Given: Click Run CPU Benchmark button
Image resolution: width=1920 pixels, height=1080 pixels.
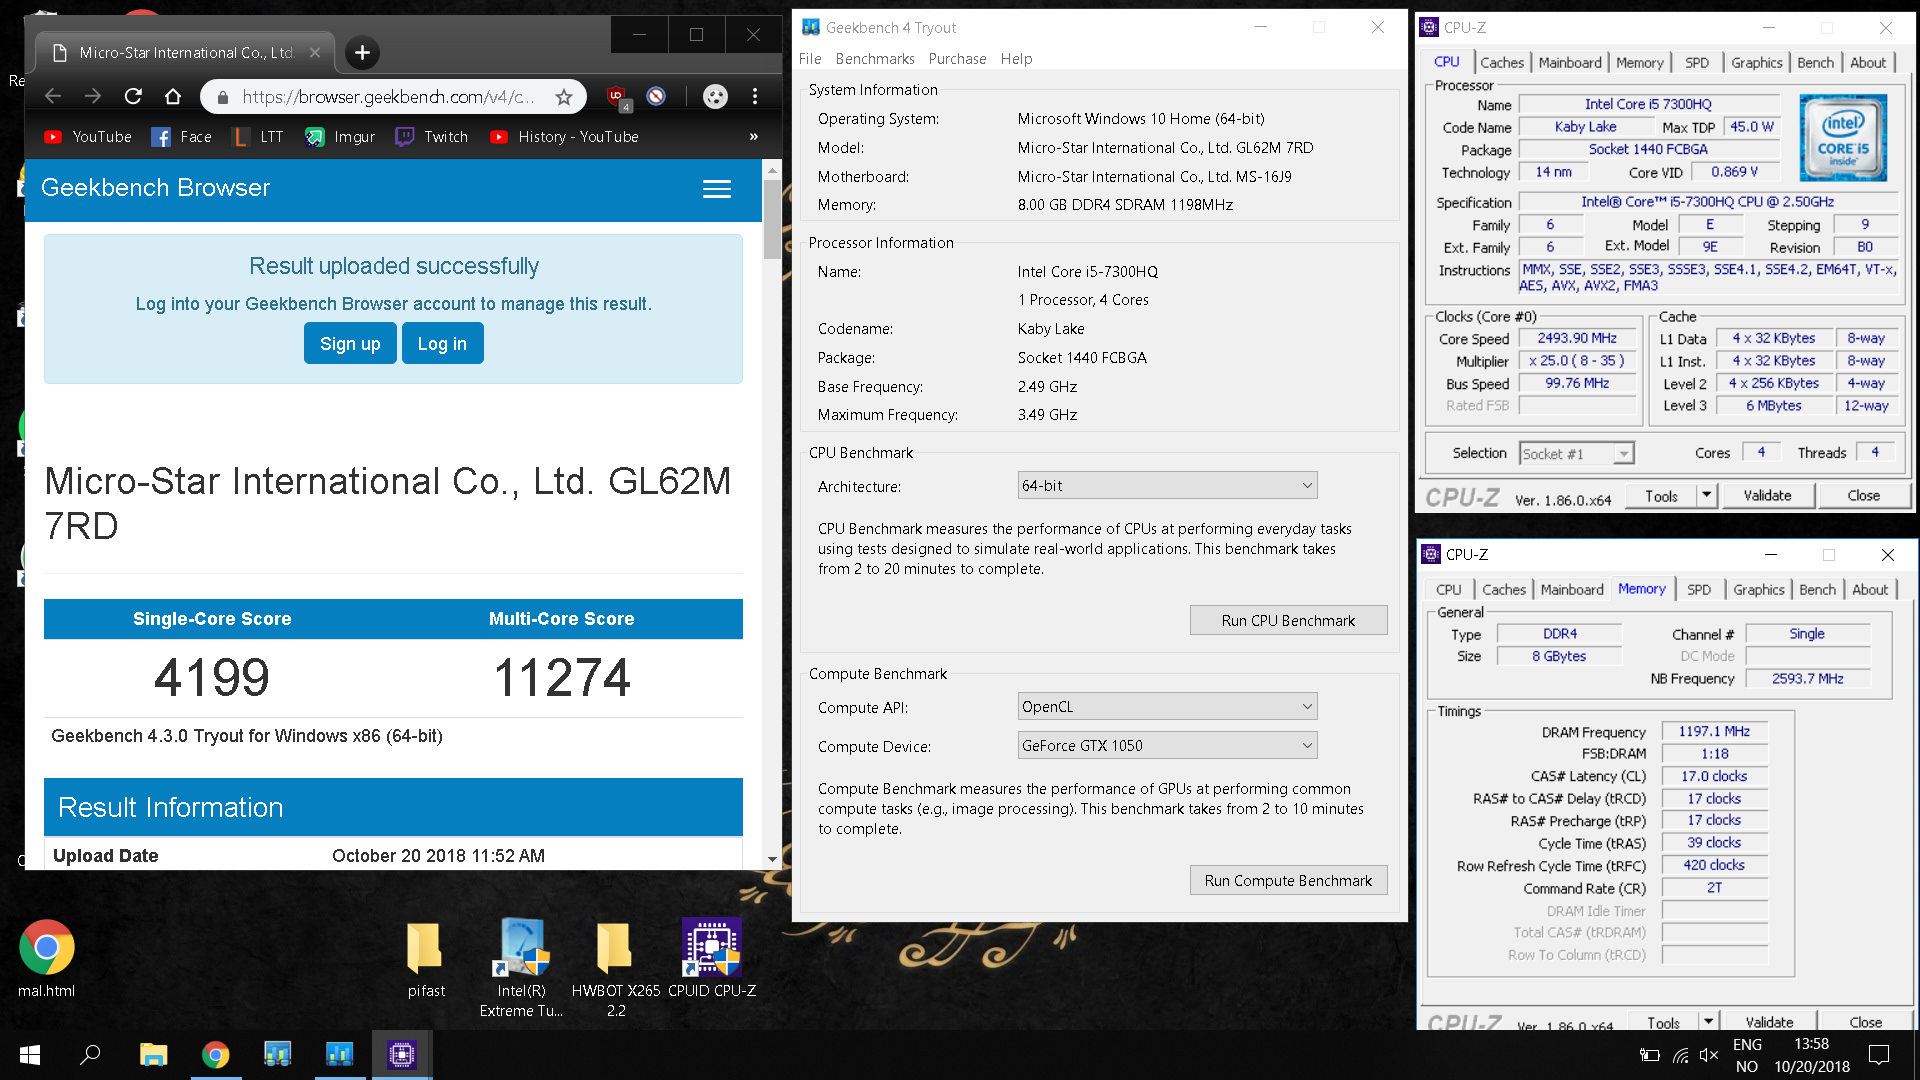Looking at the screenshot, I should point(1288,621).
